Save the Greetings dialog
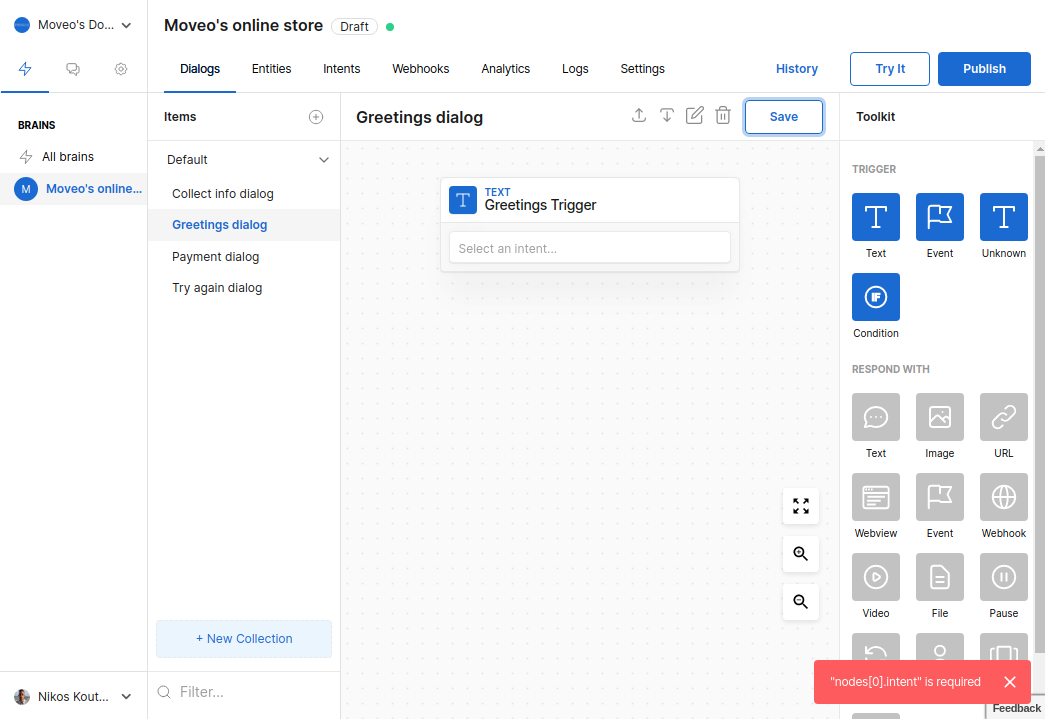This screenshot has width=1045, height=719. [x=784, y=117]
